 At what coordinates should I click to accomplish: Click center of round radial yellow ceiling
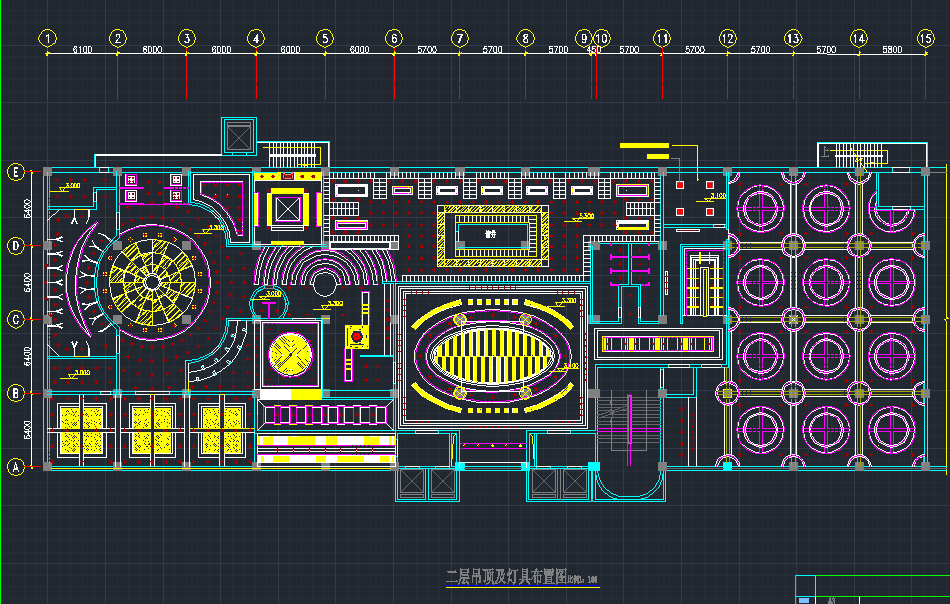point(152,281)
